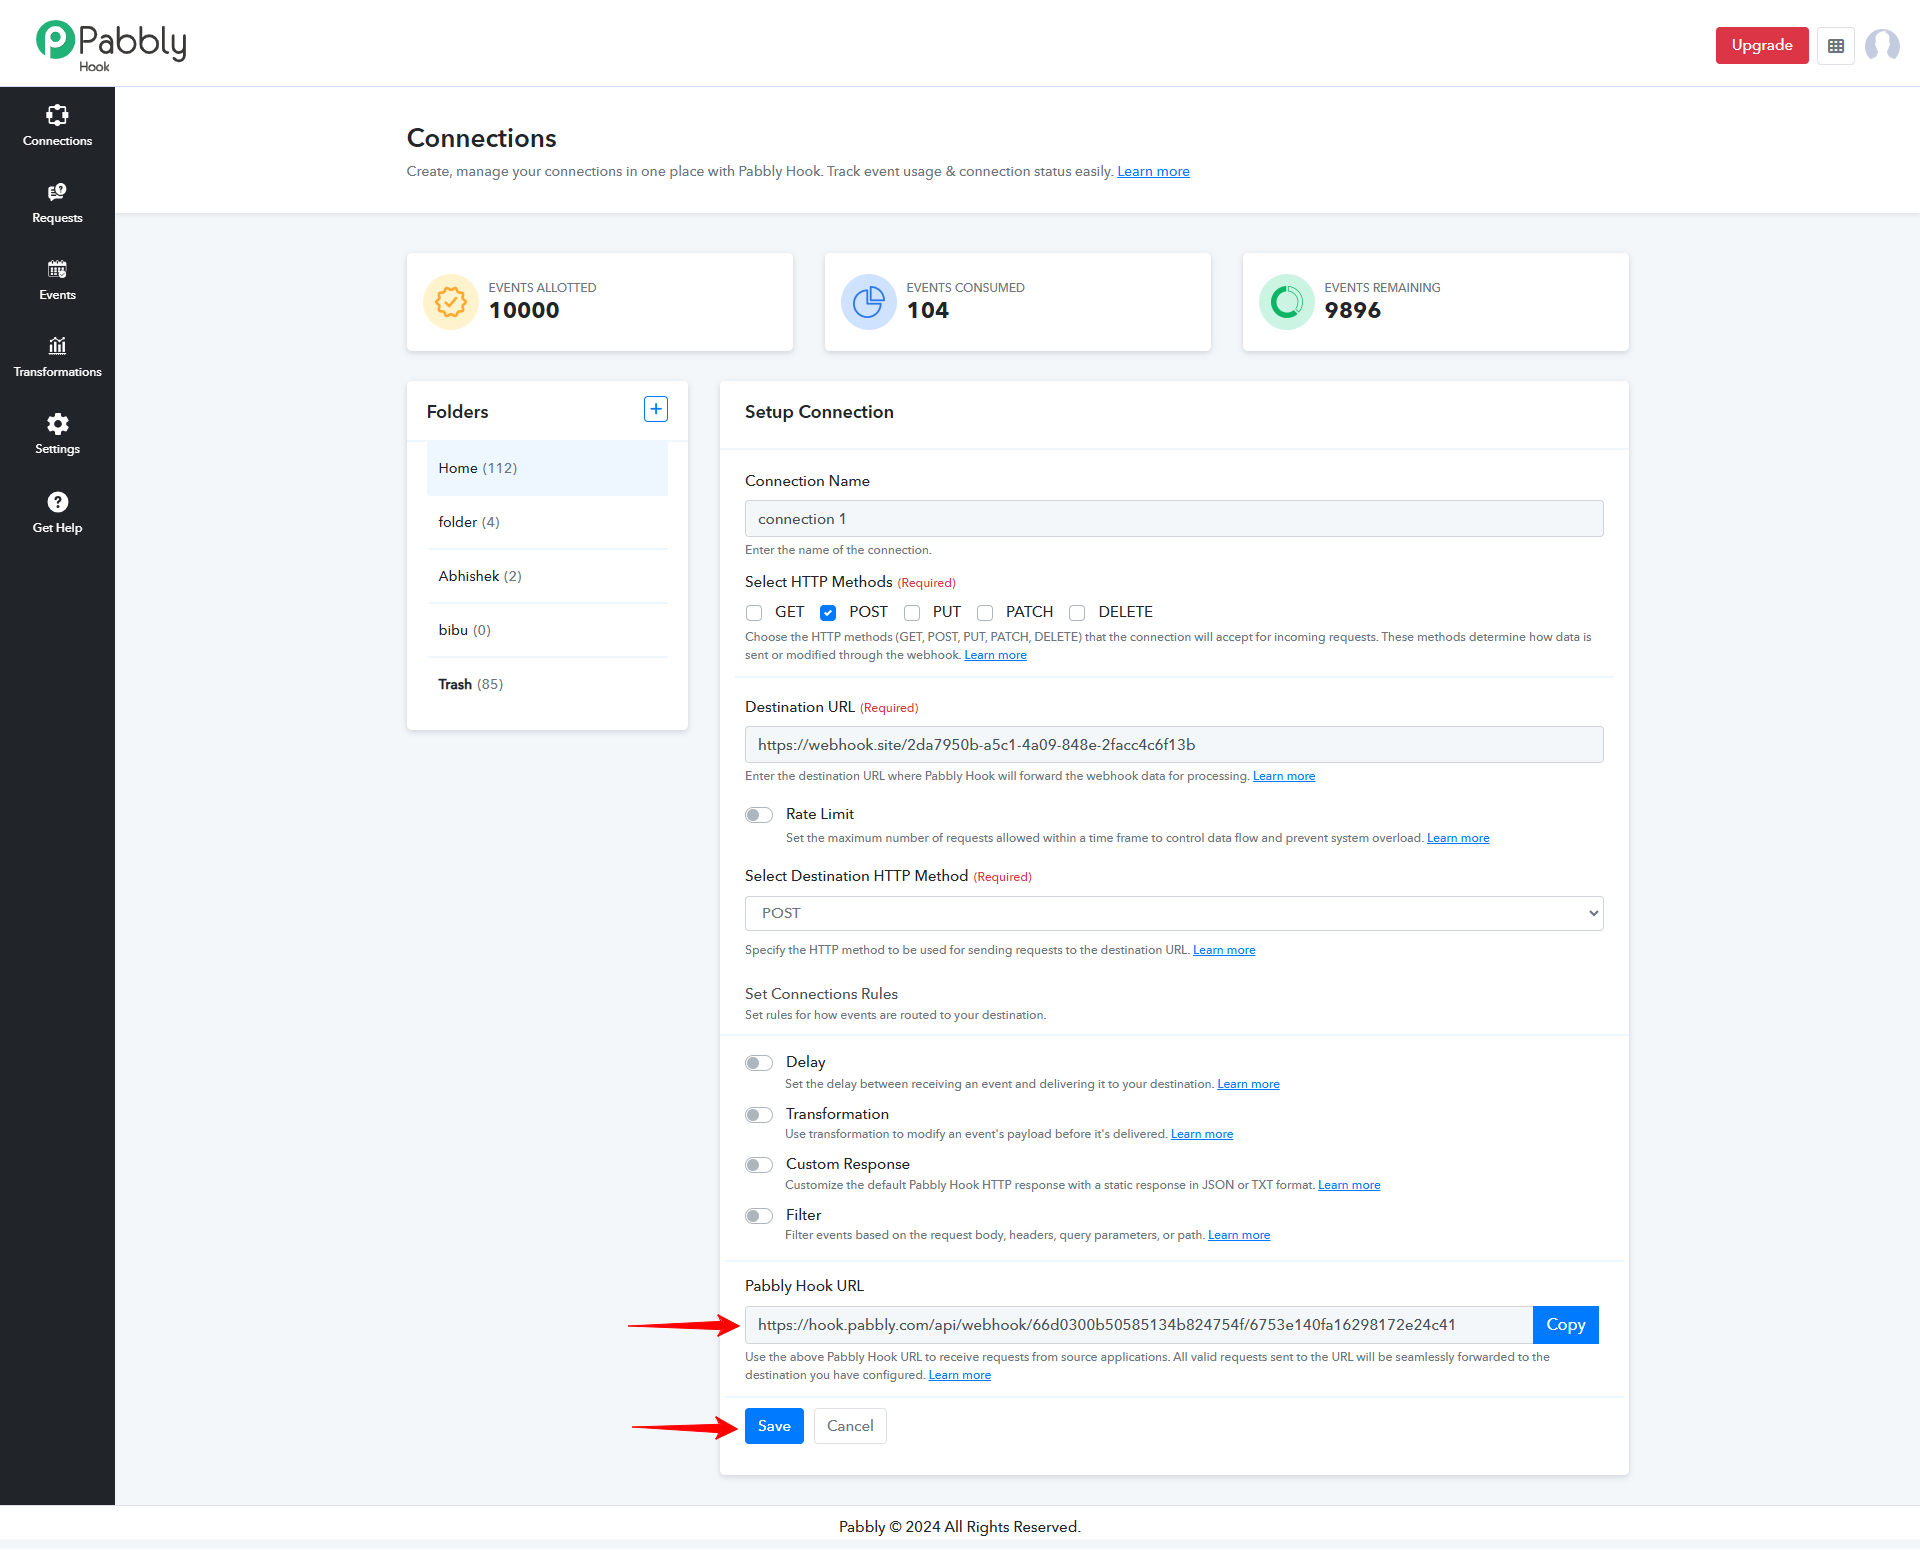Click the Destination URL input field
Viewport: 1920px width, 1550px height.
1174,745
